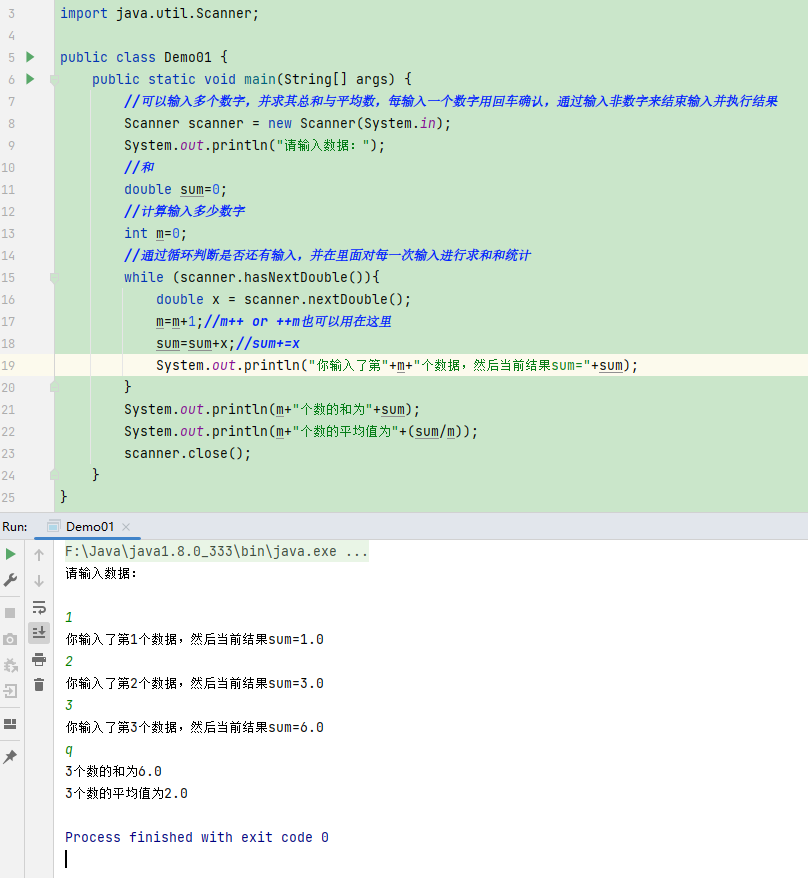This screenshot has width=808, height=878.
Task: Click line number 19 in the gutter
Action: point(8,366)
